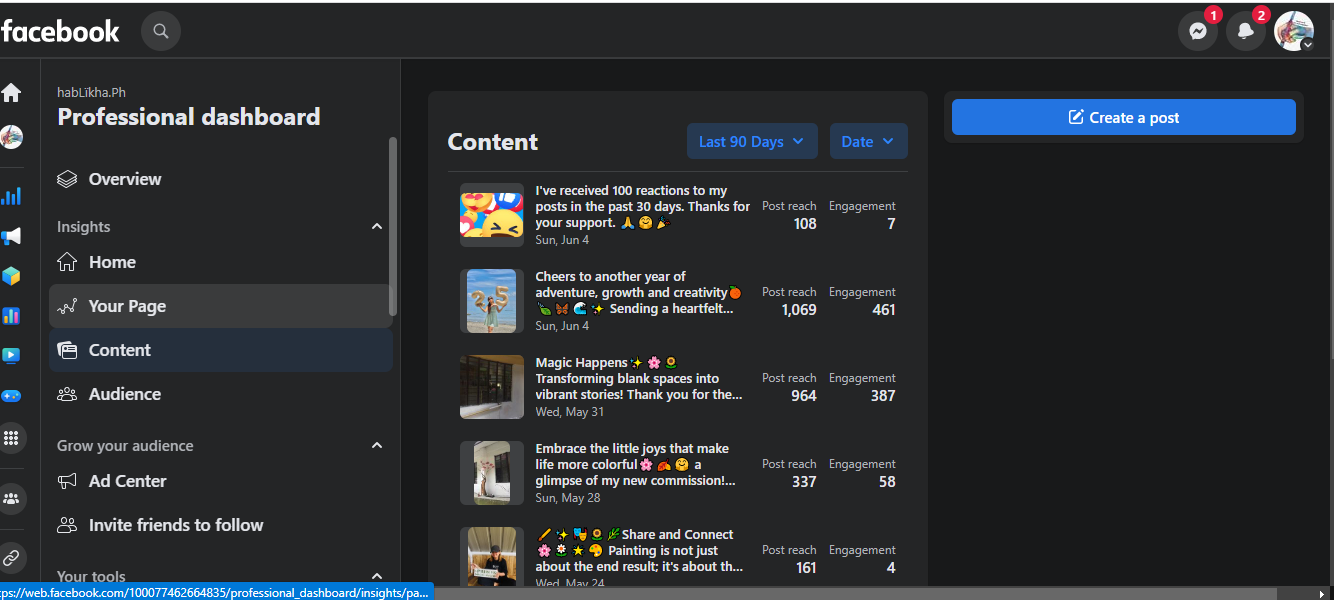Open the 25 balloons beach post thumbnail

coord(492,301)
